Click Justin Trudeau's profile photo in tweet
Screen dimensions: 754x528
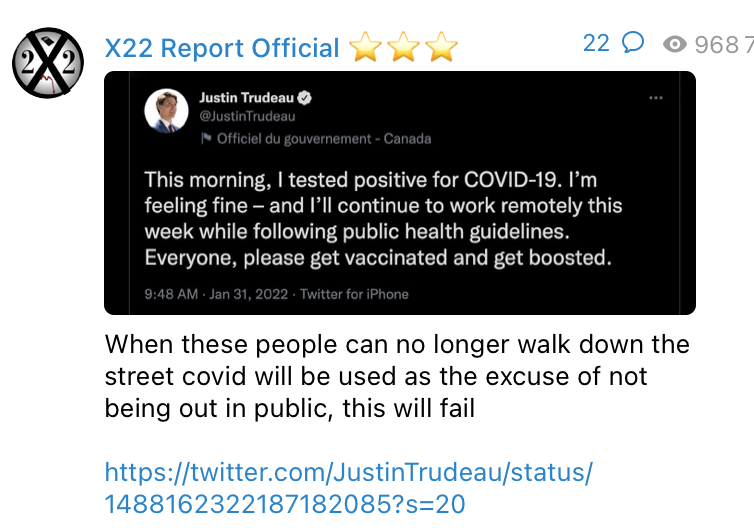(167, 111)
